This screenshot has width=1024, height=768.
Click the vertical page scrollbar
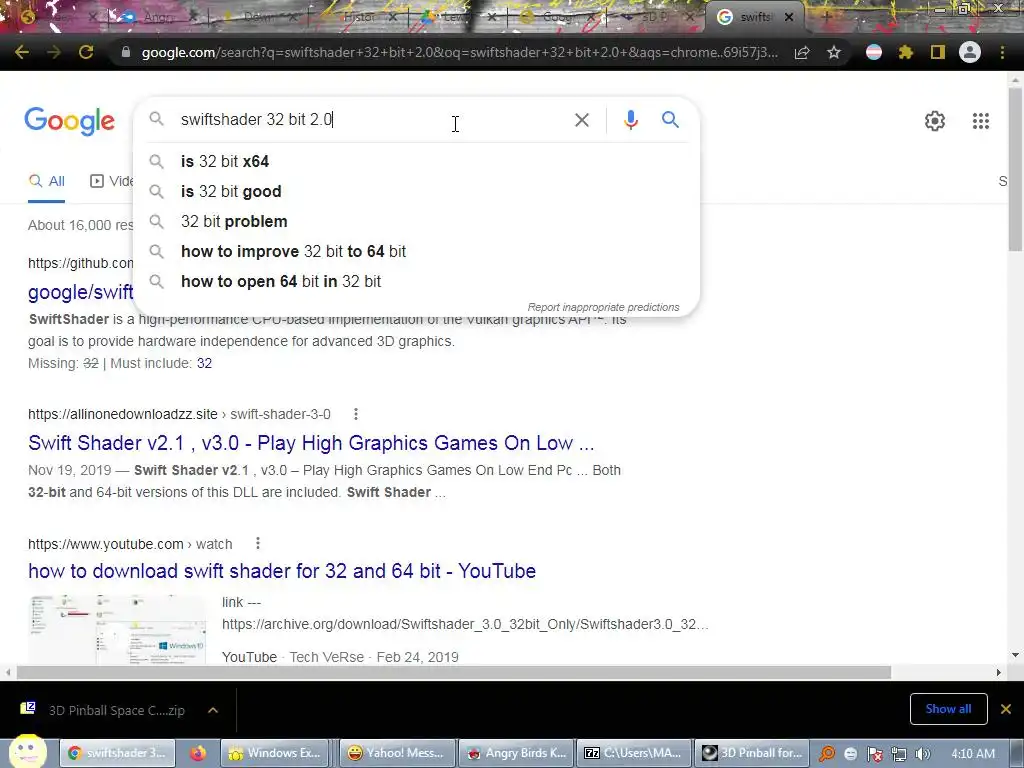(1015, 170)
